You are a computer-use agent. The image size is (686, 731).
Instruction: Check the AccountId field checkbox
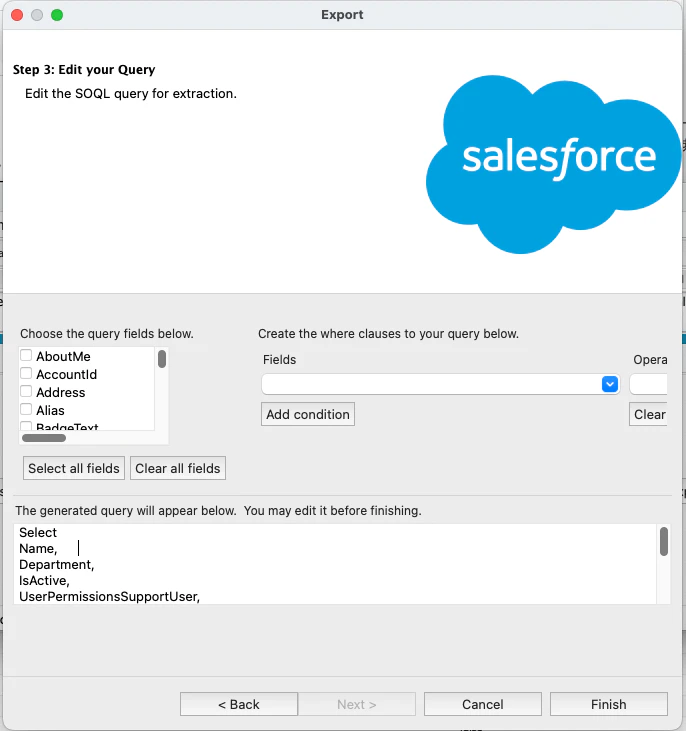[x=26, y=374]
